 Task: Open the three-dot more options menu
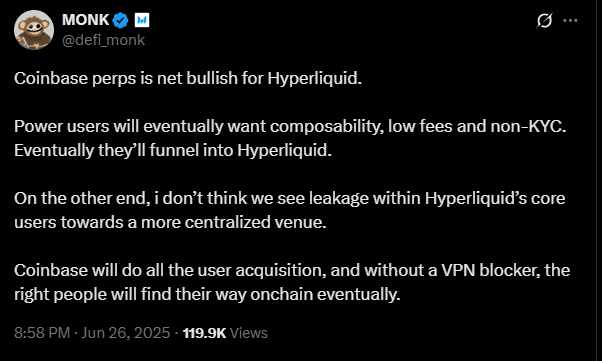tap(570, 20)
